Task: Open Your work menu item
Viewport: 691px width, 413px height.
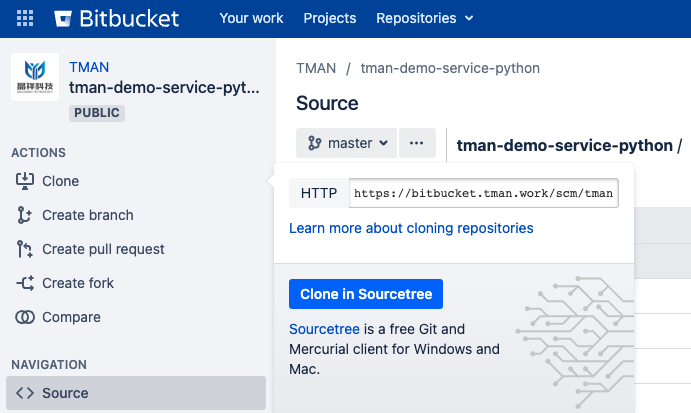Action: 251,18
